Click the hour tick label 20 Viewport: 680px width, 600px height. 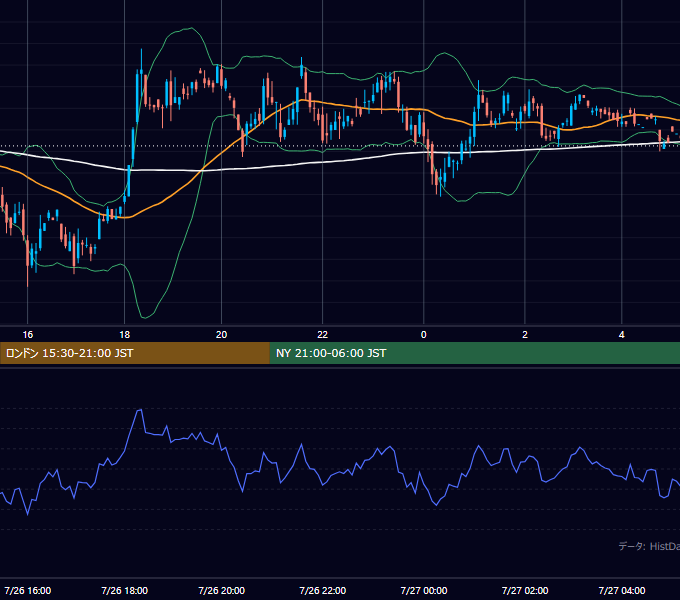point(222,335)
